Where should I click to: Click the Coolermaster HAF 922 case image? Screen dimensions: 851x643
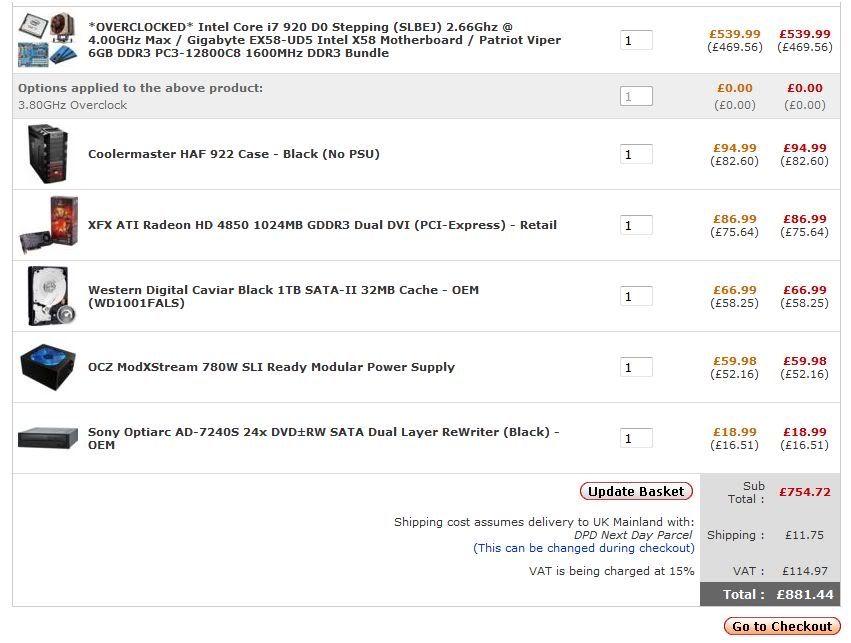(47, 154)
